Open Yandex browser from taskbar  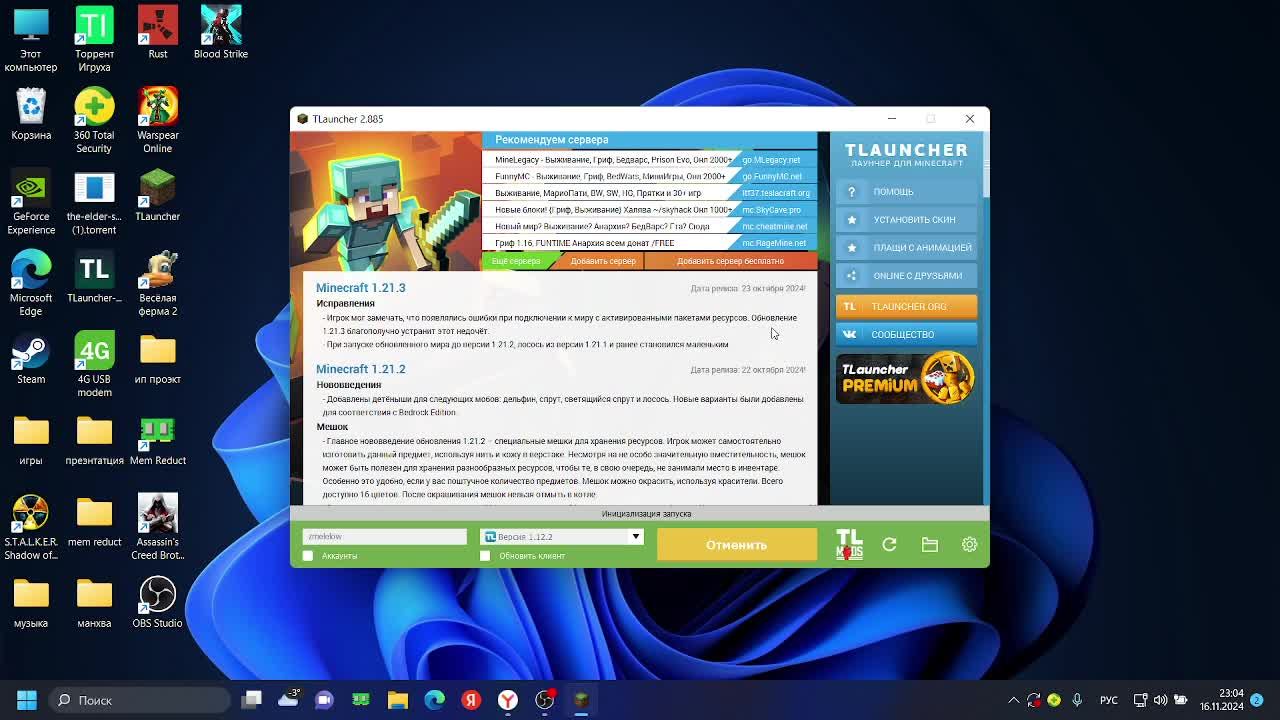(508, 700)
